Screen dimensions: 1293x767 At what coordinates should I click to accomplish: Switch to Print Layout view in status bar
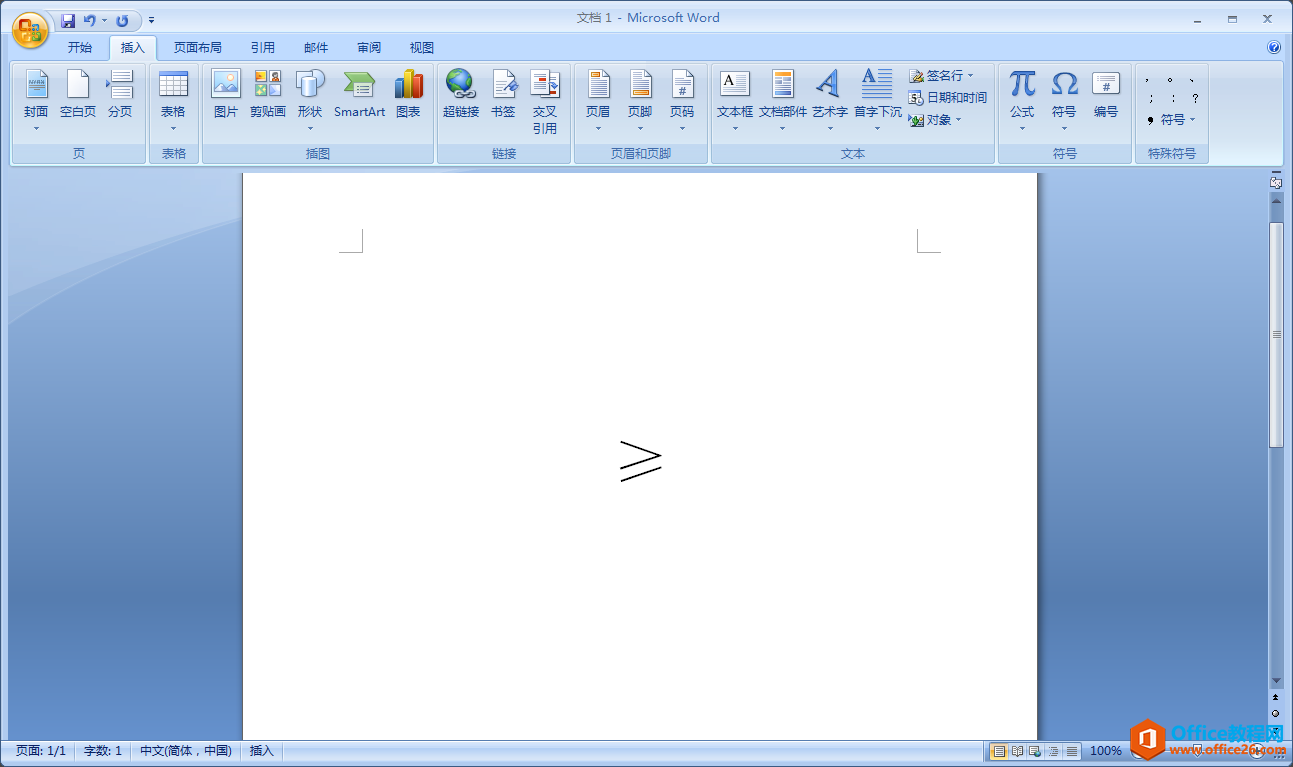click(x=998, y=751)
